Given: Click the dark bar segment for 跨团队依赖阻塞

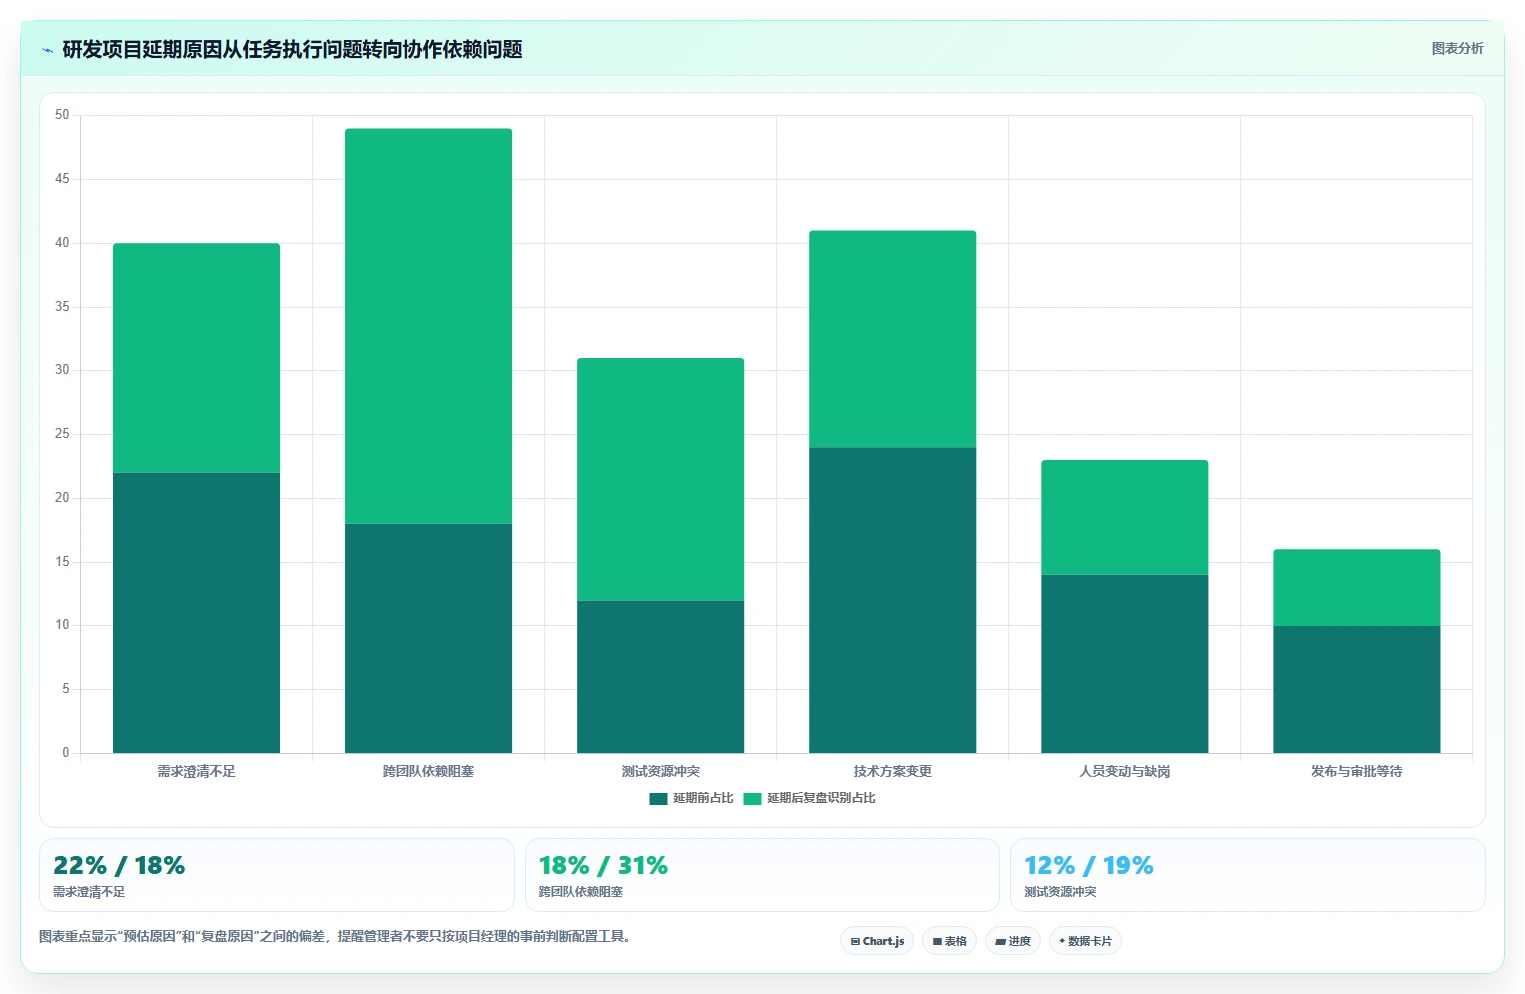Looking at the screenshot, I should [428, 638].
